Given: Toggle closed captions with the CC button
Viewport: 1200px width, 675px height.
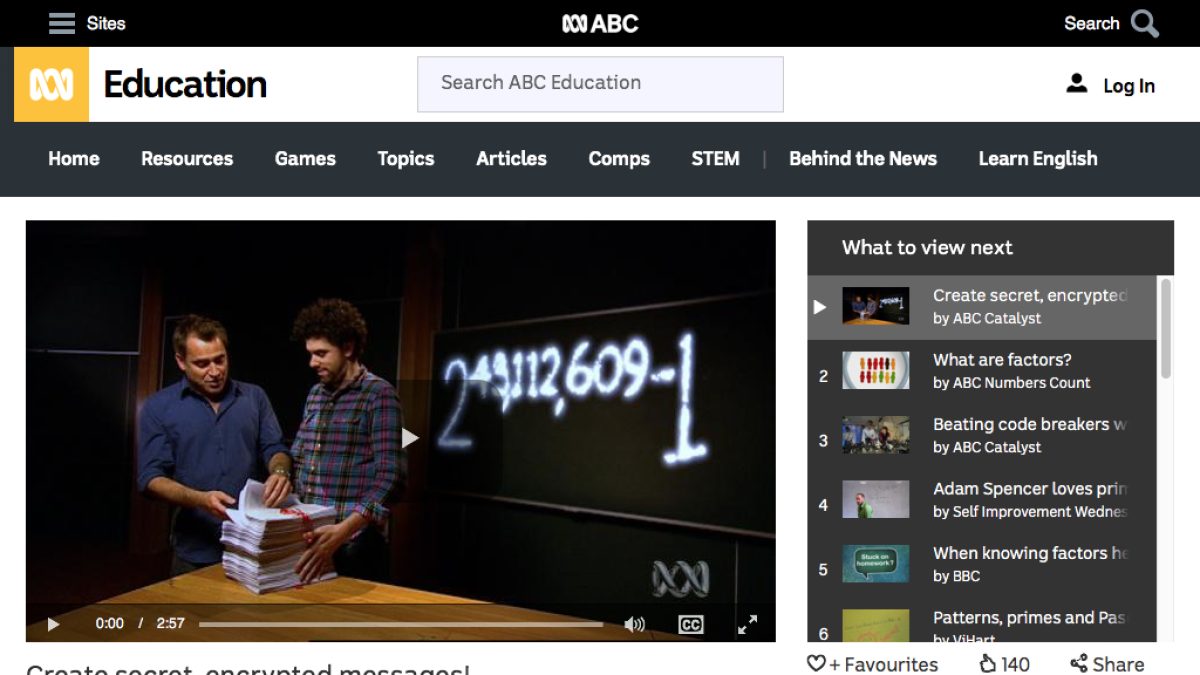Looking at the screenshot, I should point(690,623).
